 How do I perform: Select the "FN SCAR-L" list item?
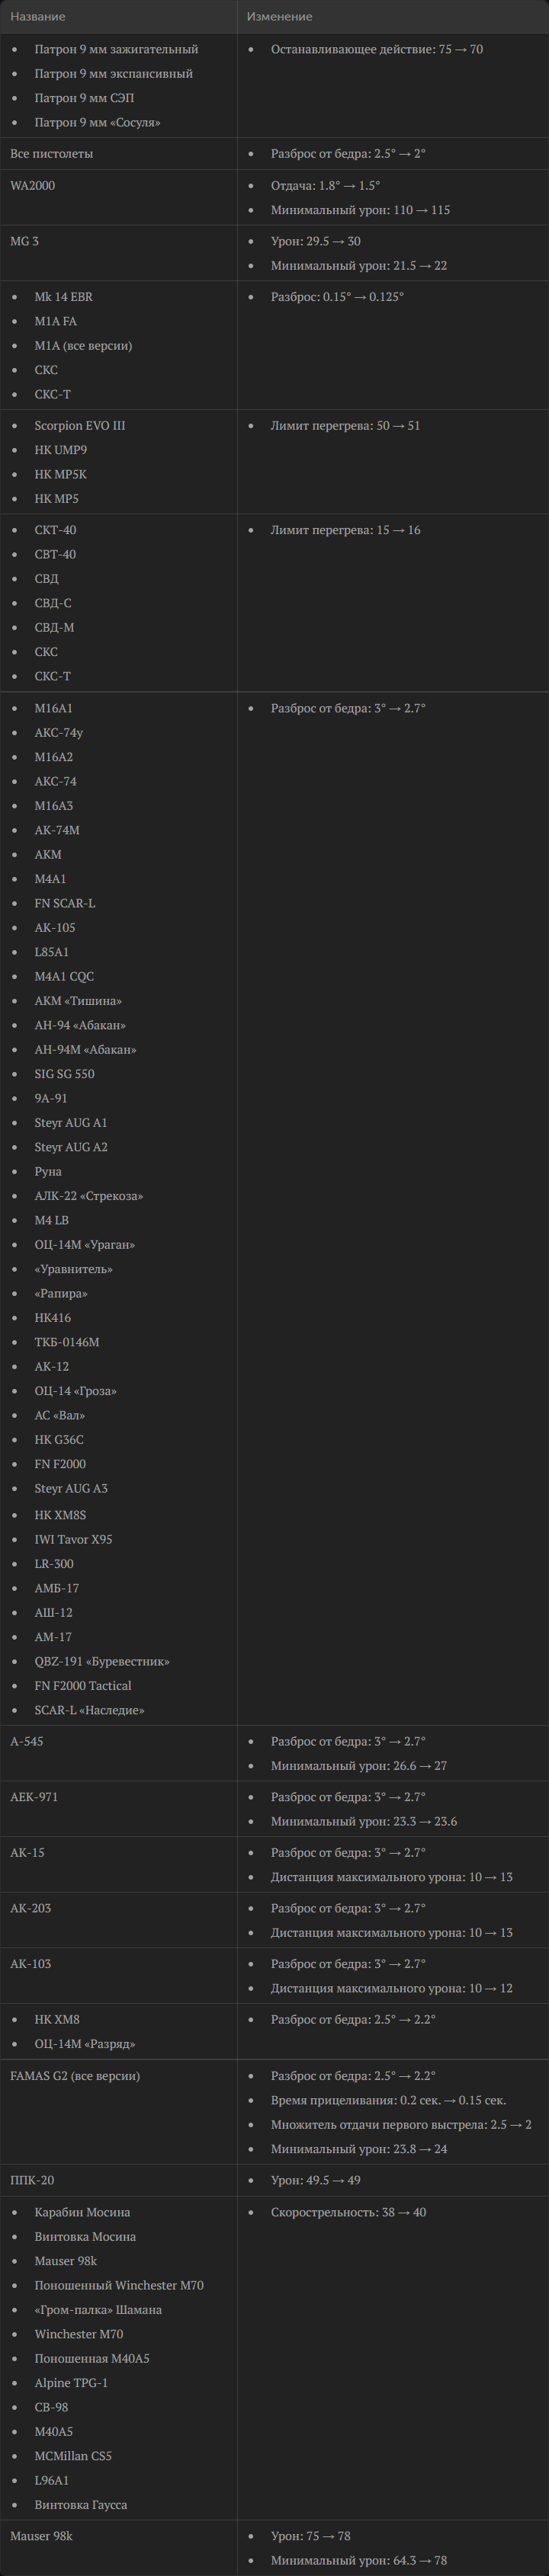pos(65,903)
